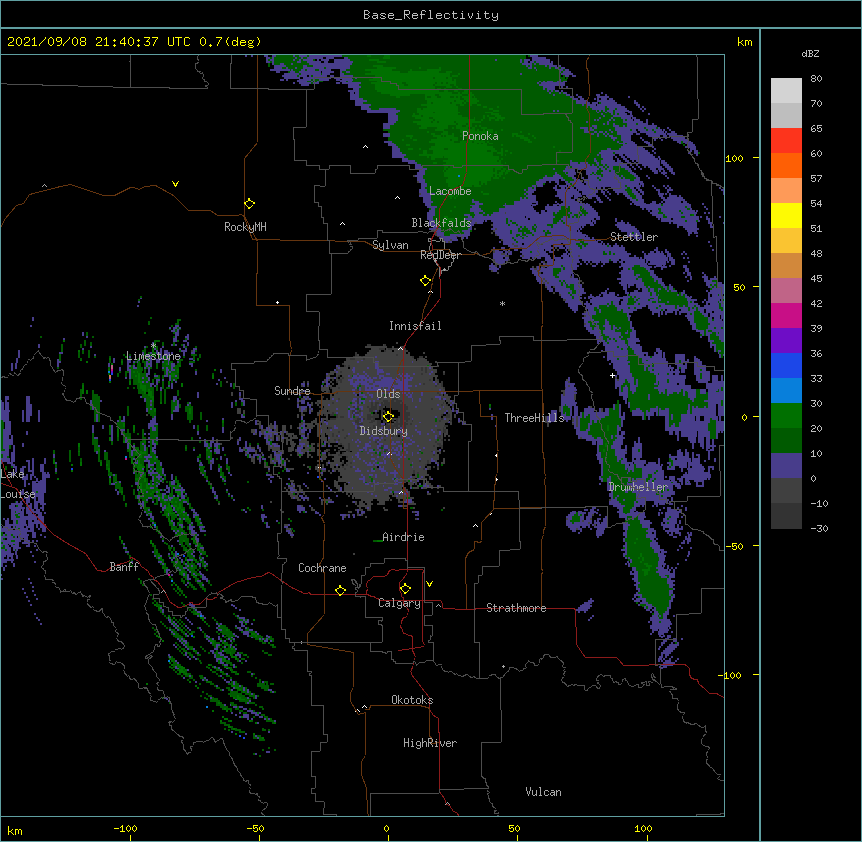Click the RockyMH map label

245,228
